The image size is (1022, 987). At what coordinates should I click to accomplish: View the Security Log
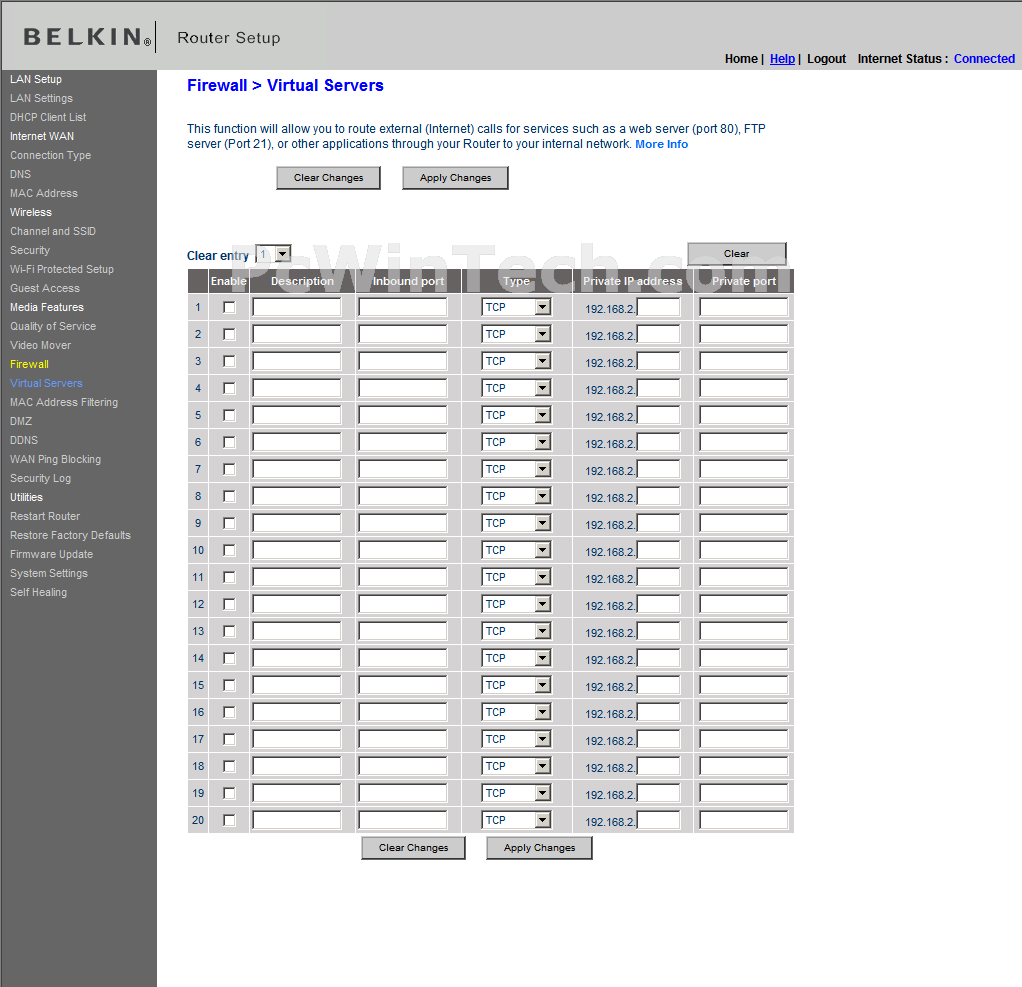pyautogui.click(x=40, y=478)
